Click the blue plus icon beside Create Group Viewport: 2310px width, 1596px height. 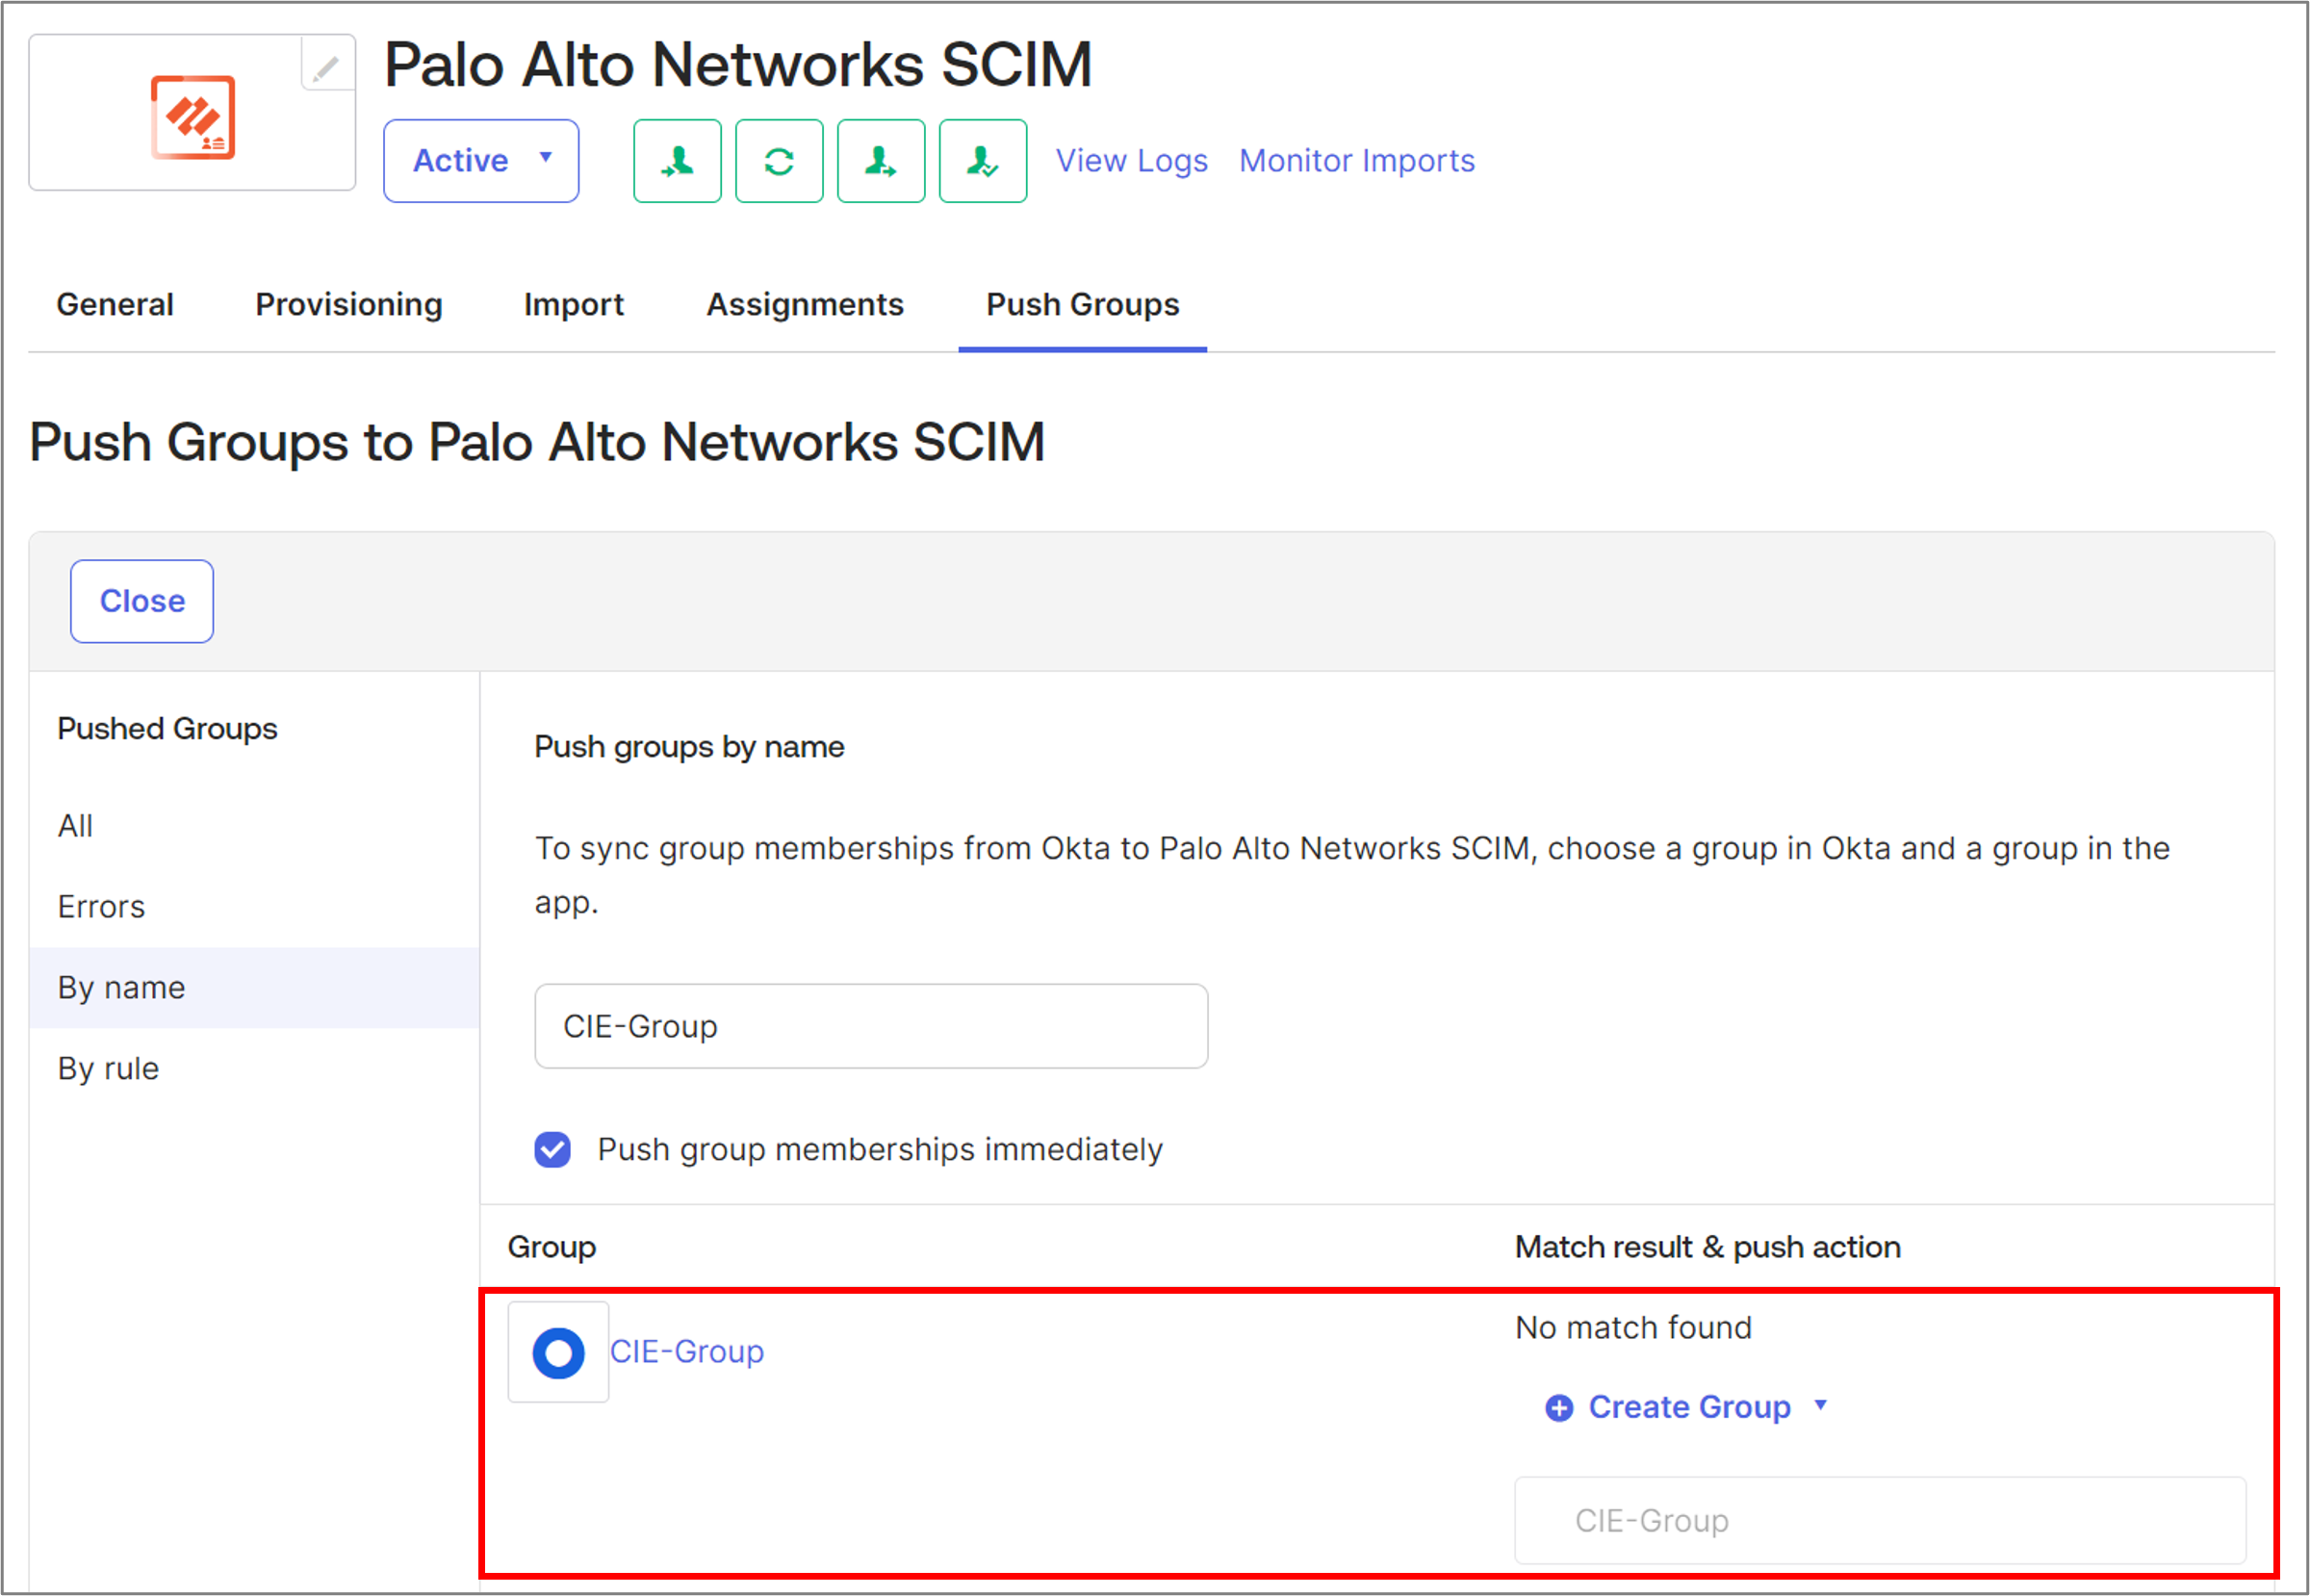[x=1559, y=1408]
